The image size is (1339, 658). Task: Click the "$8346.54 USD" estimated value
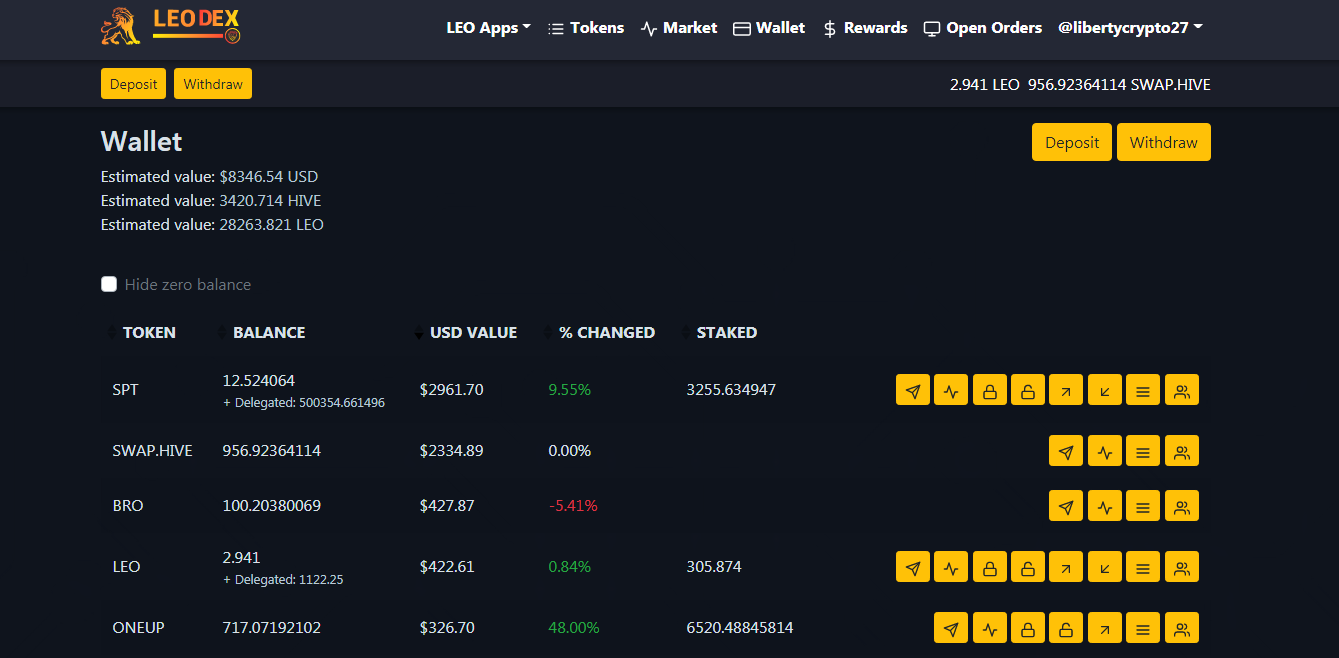click(269, 177)
